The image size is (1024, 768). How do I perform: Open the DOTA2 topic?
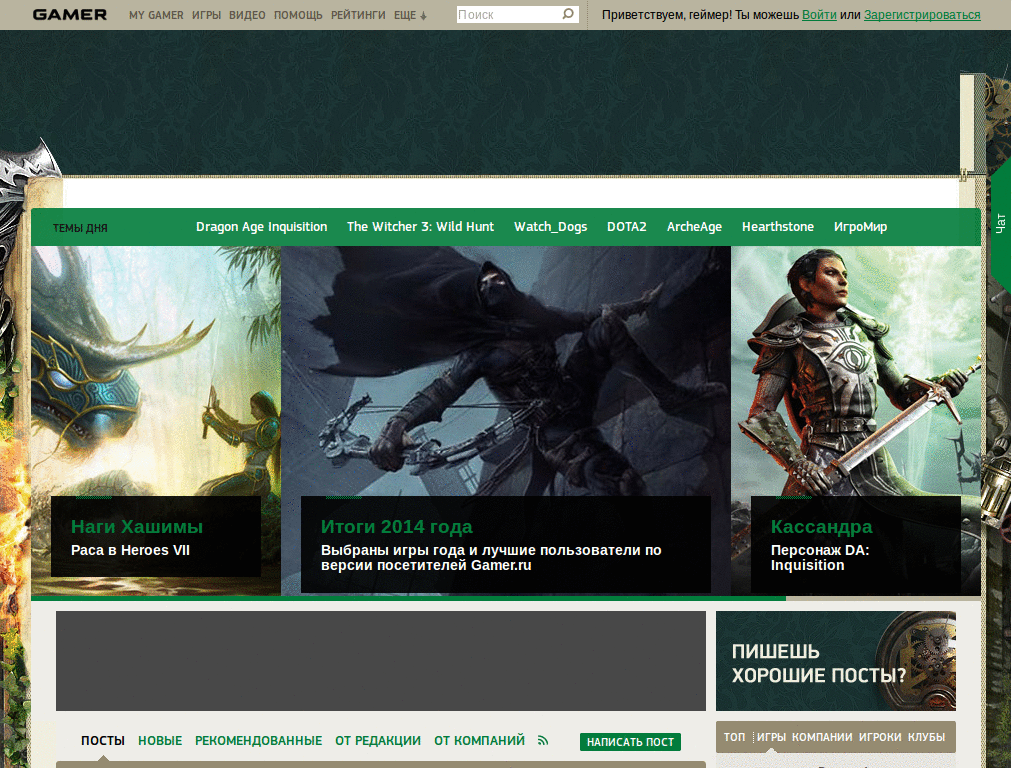coord(626,227)
